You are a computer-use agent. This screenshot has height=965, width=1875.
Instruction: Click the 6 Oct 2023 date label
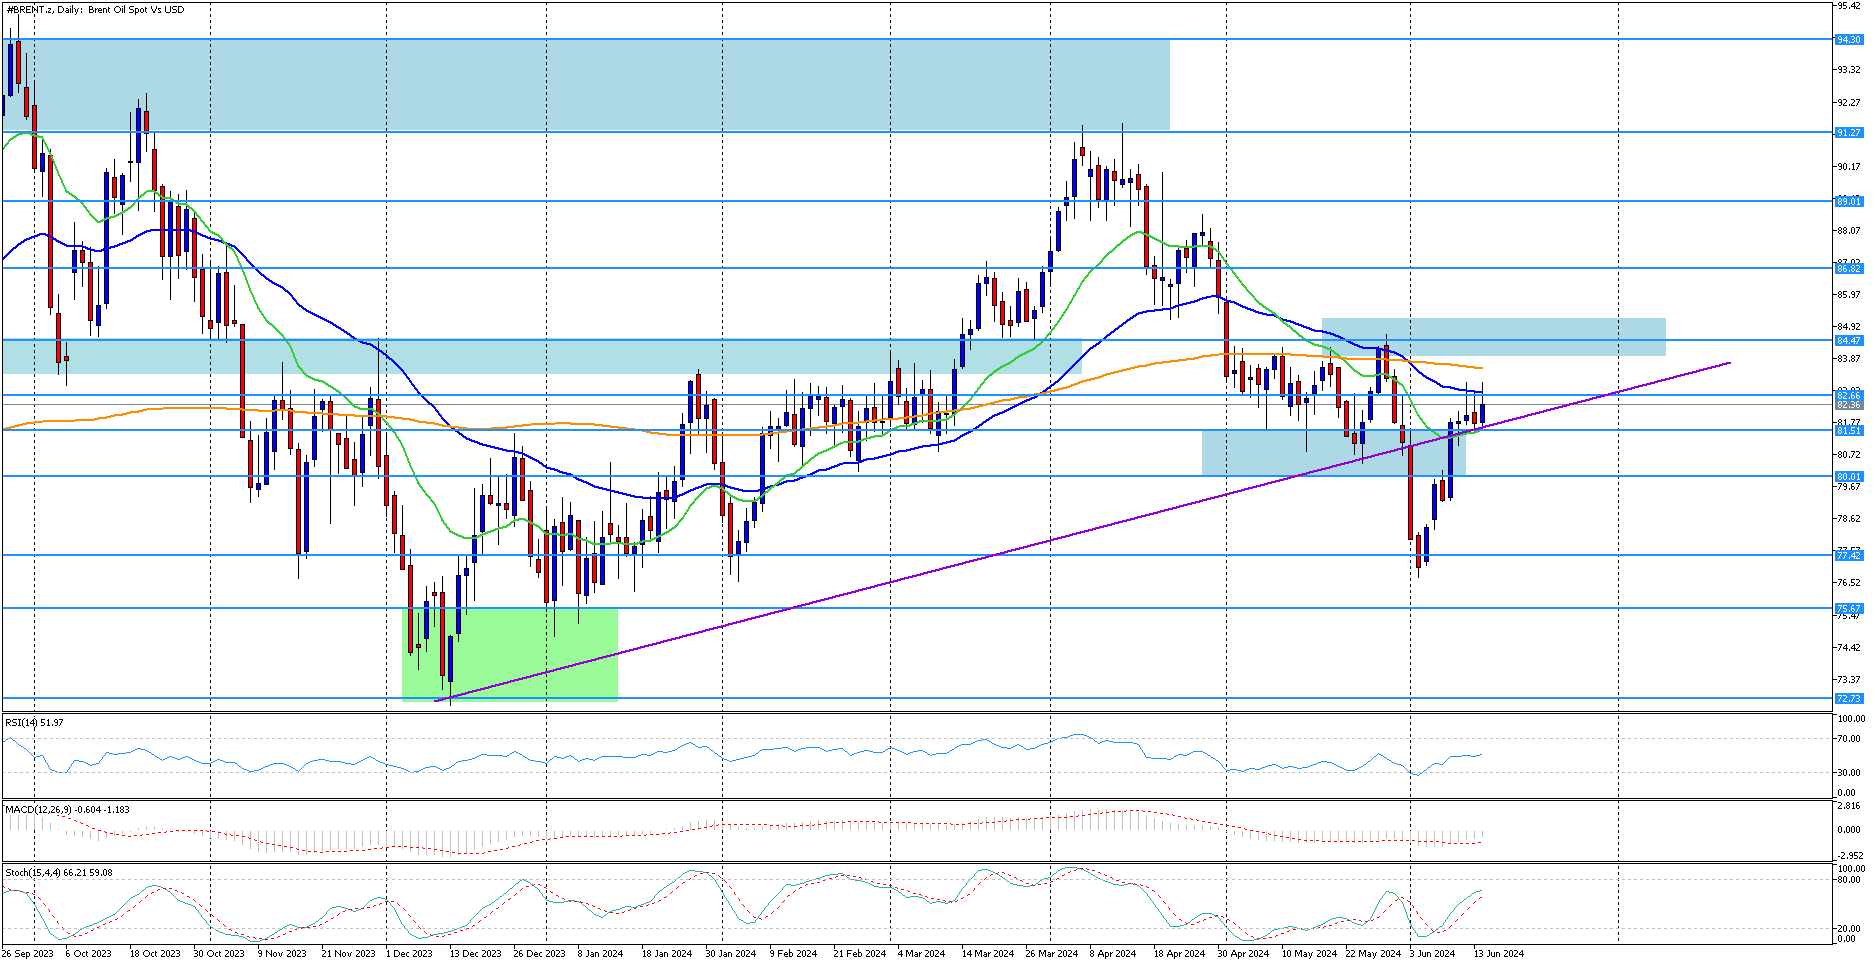(x=88, y=953)
